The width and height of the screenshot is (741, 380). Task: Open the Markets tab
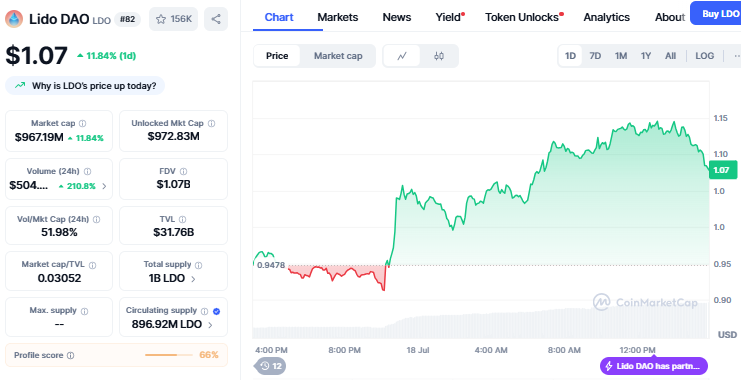pyautogui.click(x=337, y=17)
